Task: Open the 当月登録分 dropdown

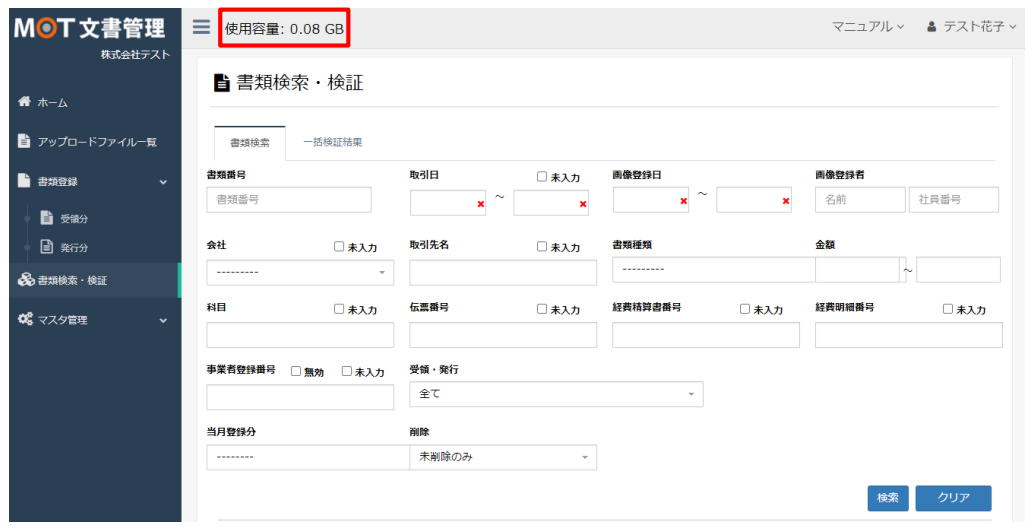Action: pos(308,457)
